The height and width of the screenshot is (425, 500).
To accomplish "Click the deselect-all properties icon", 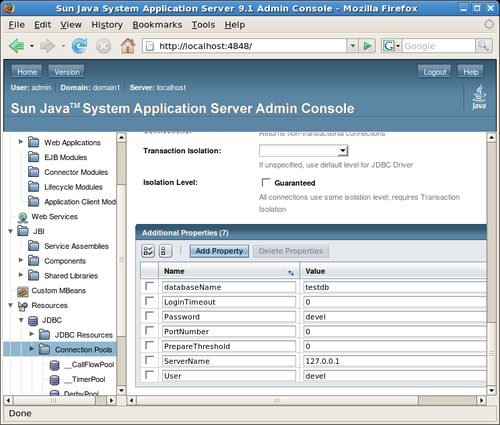I will 165,251.
